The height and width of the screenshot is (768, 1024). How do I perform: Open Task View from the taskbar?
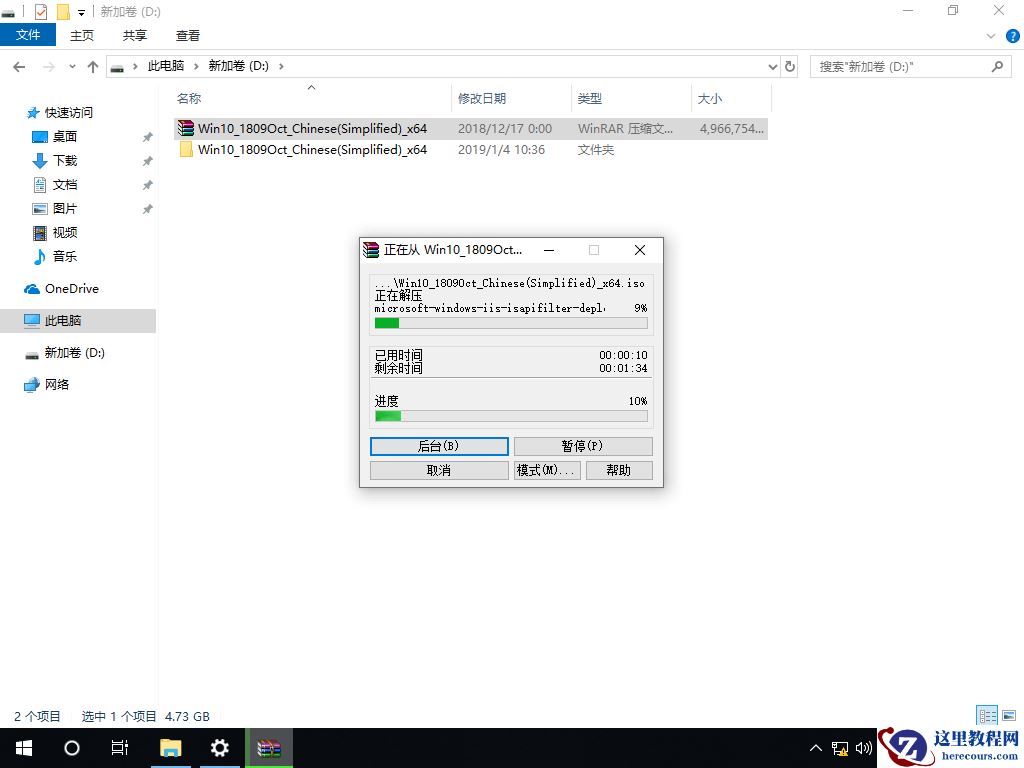pyautogui.click(x=120, y=747)
